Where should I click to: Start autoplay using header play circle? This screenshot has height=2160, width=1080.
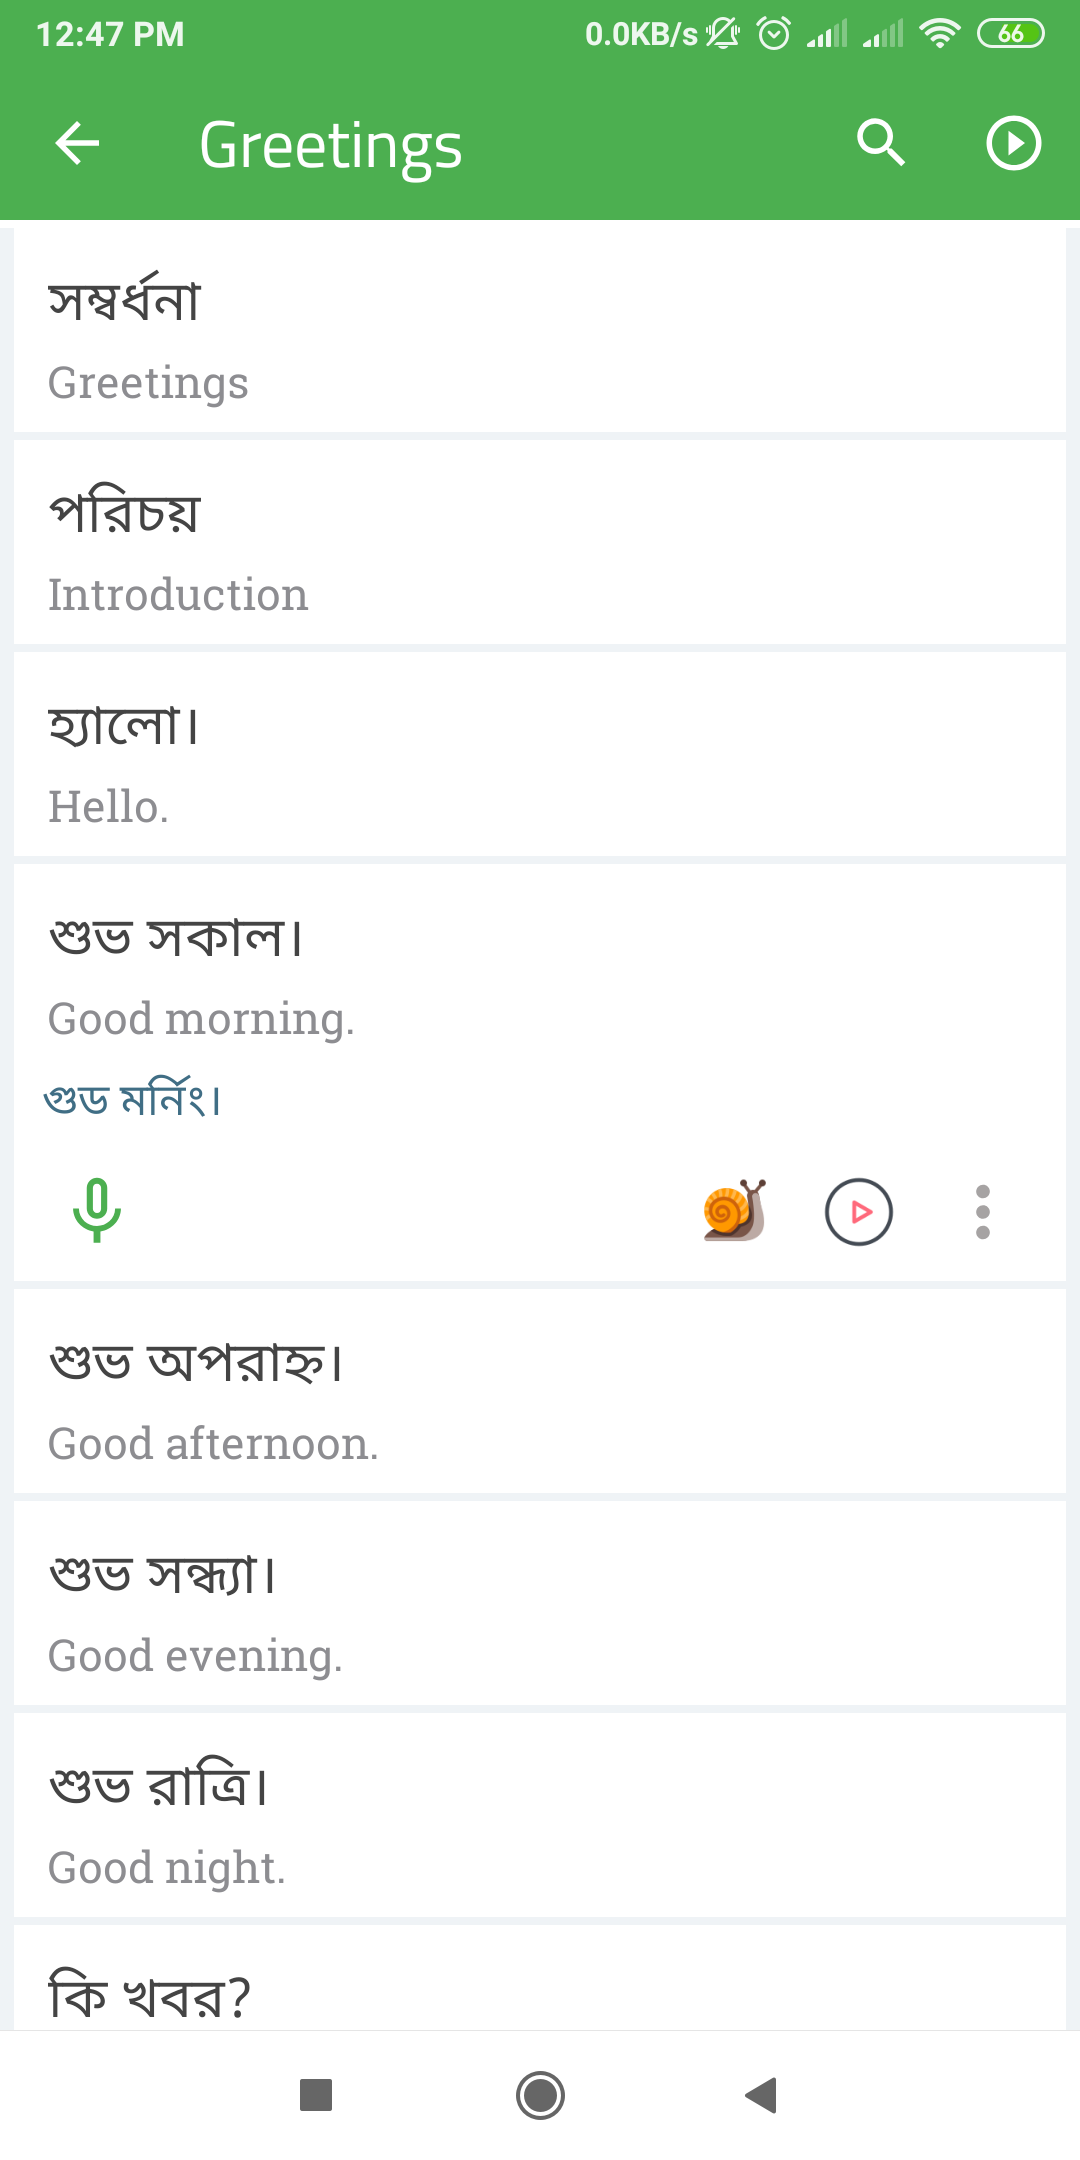pyautogui.click(x=1014, y=143)
